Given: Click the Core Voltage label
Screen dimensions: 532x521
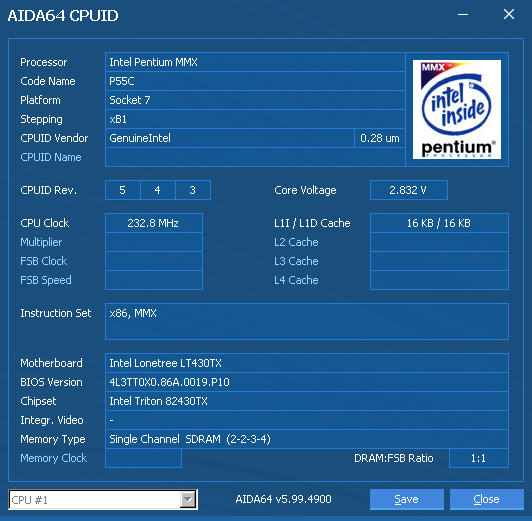Looking at the screenshot, I should (305, 190).
